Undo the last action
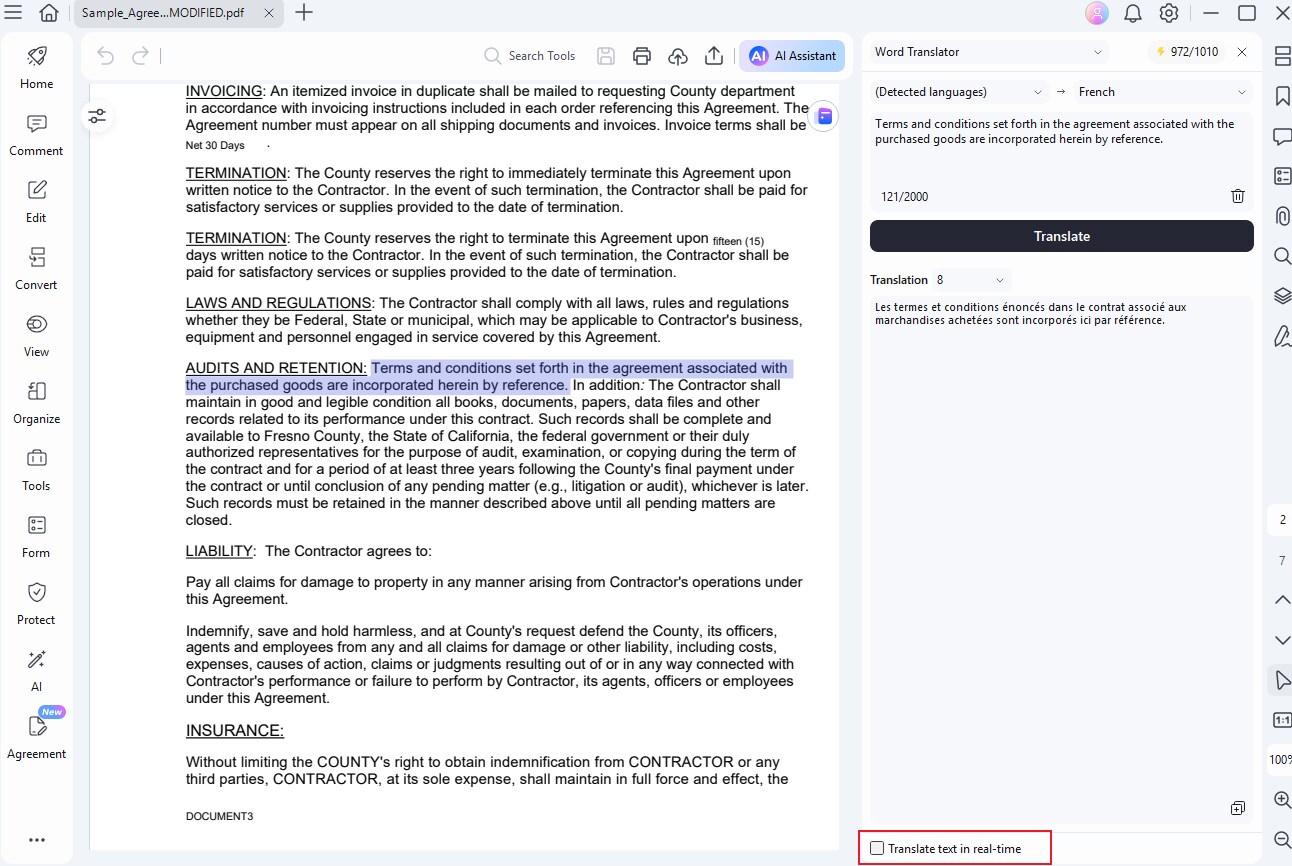Image resolution: width=1292 pixels, height=866 pixels. 106,56
